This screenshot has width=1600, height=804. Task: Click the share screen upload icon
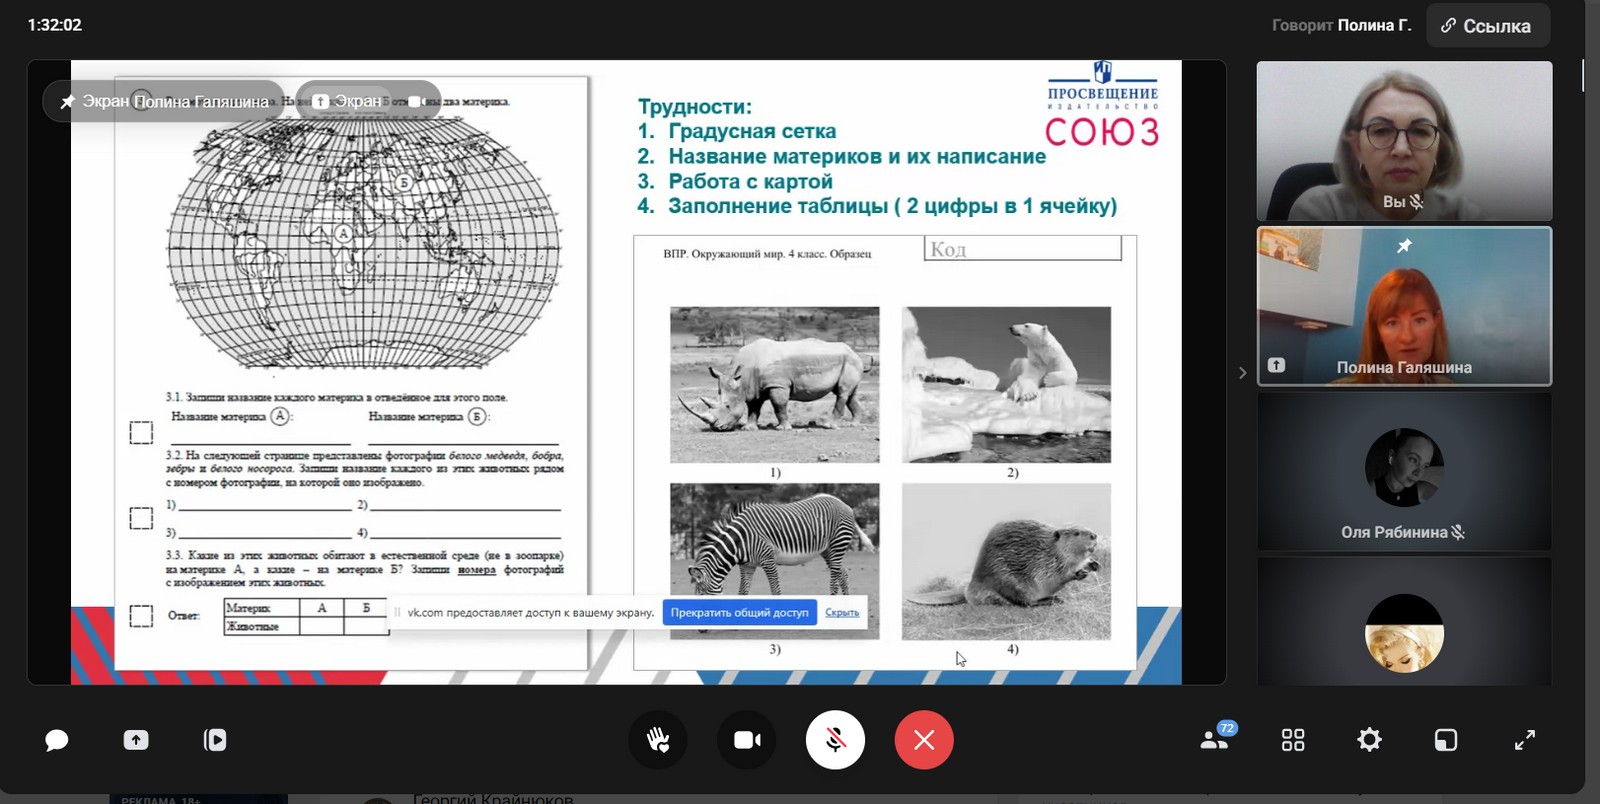[136, 740]
